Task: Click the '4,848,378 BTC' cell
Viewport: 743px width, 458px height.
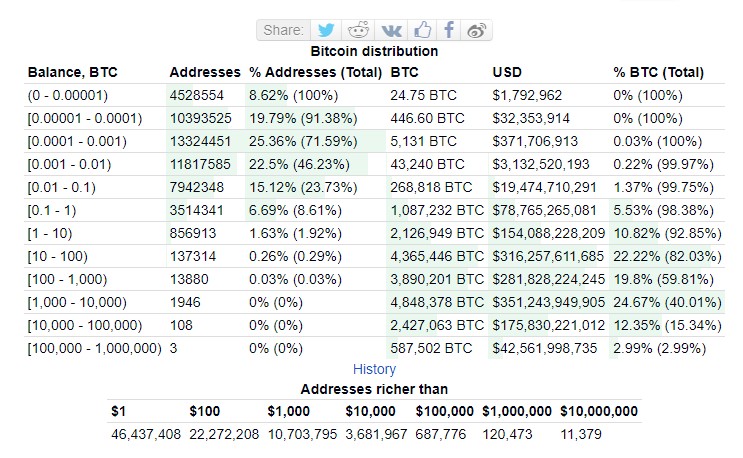Action: (437, 302)
